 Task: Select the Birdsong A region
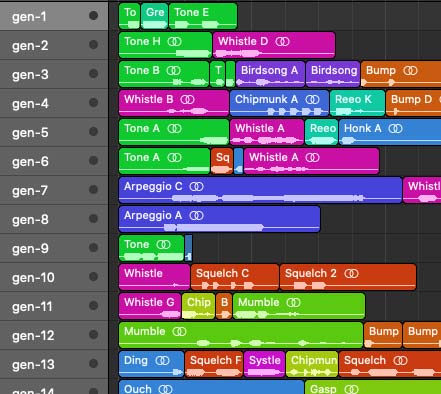pyautogui.click(x=270, y=74)
